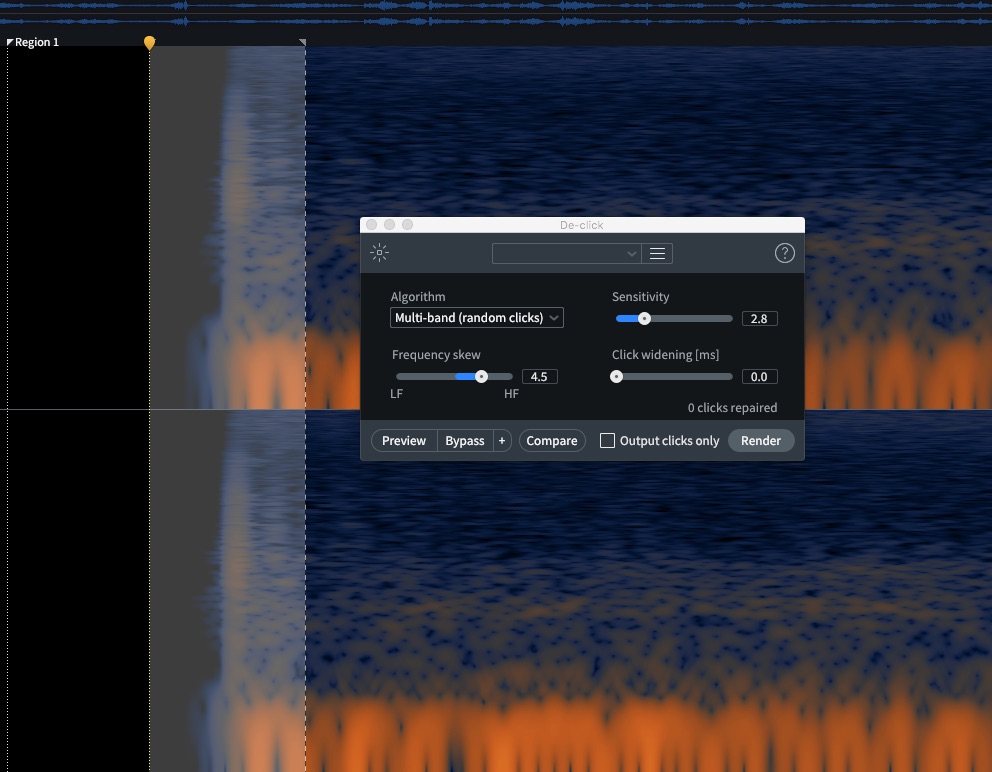This screenshot has height=772, width=992.
Task: Enable Output clicks only checkbox
Action: point(607,440)
